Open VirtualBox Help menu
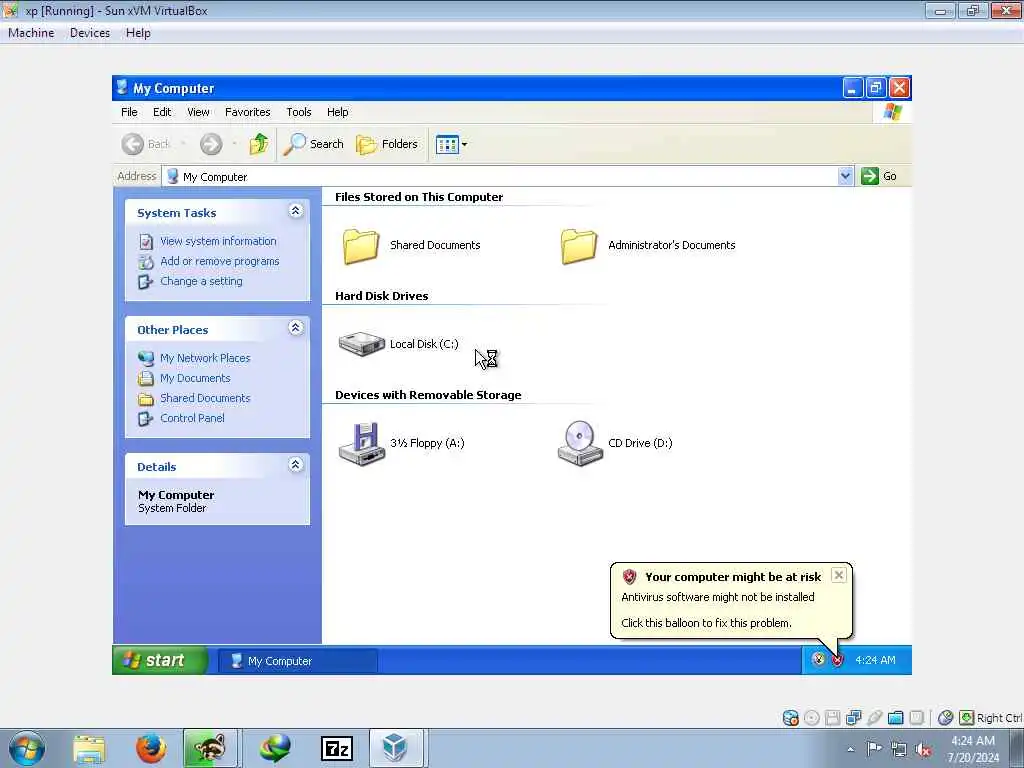 click(138, 33)
